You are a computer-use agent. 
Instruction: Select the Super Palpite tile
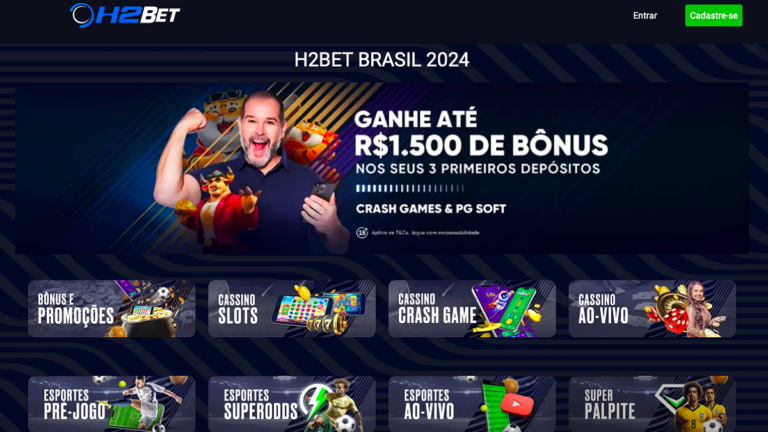652,404
